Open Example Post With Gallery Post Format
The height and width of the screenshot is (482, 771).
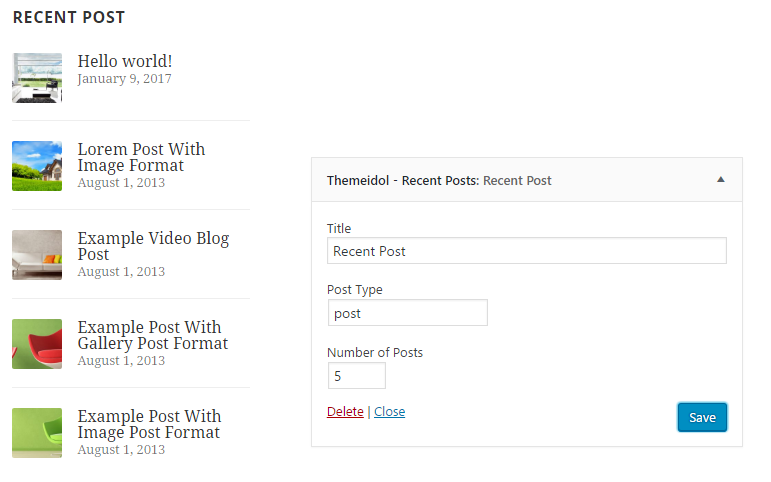pos(152,335)
